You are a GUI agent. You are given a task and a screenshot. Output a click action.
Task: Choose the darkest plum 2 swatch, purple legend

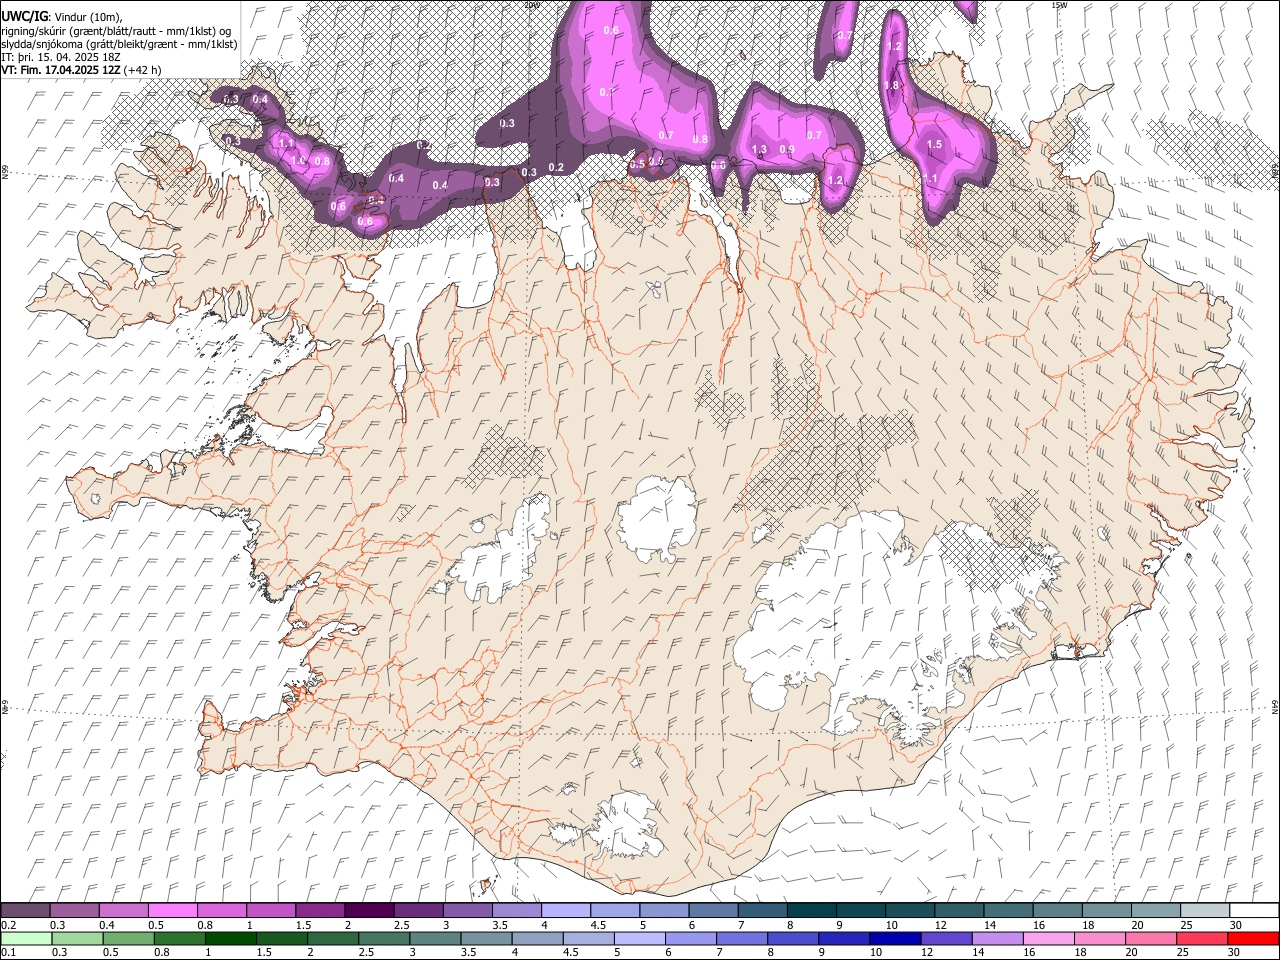click(x=368, y=910)
